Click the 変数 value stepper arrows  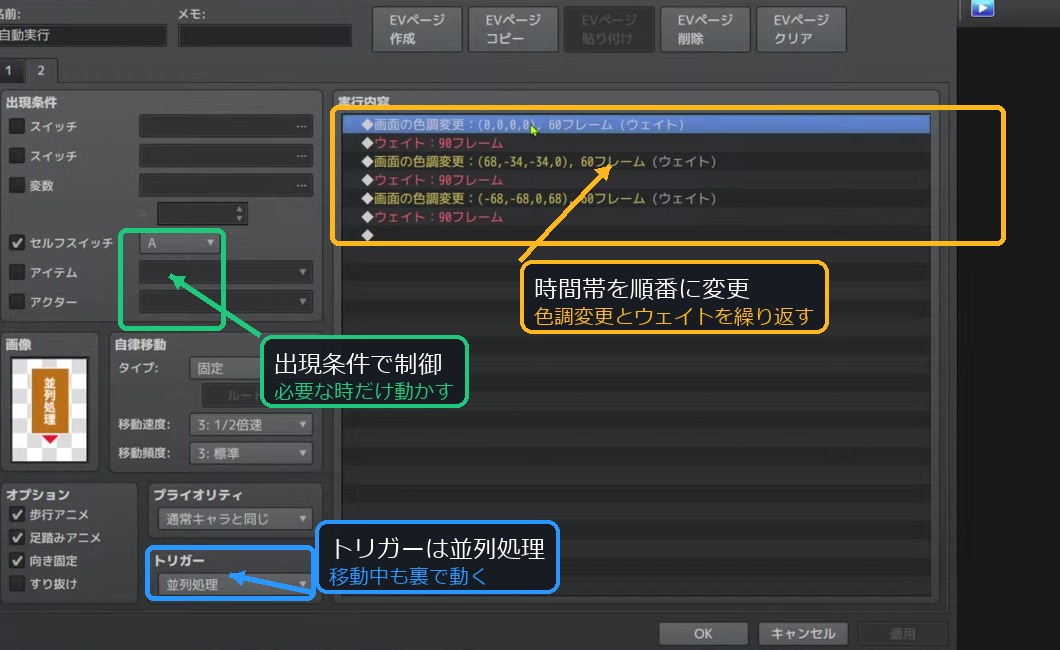(x=239, y=214)
